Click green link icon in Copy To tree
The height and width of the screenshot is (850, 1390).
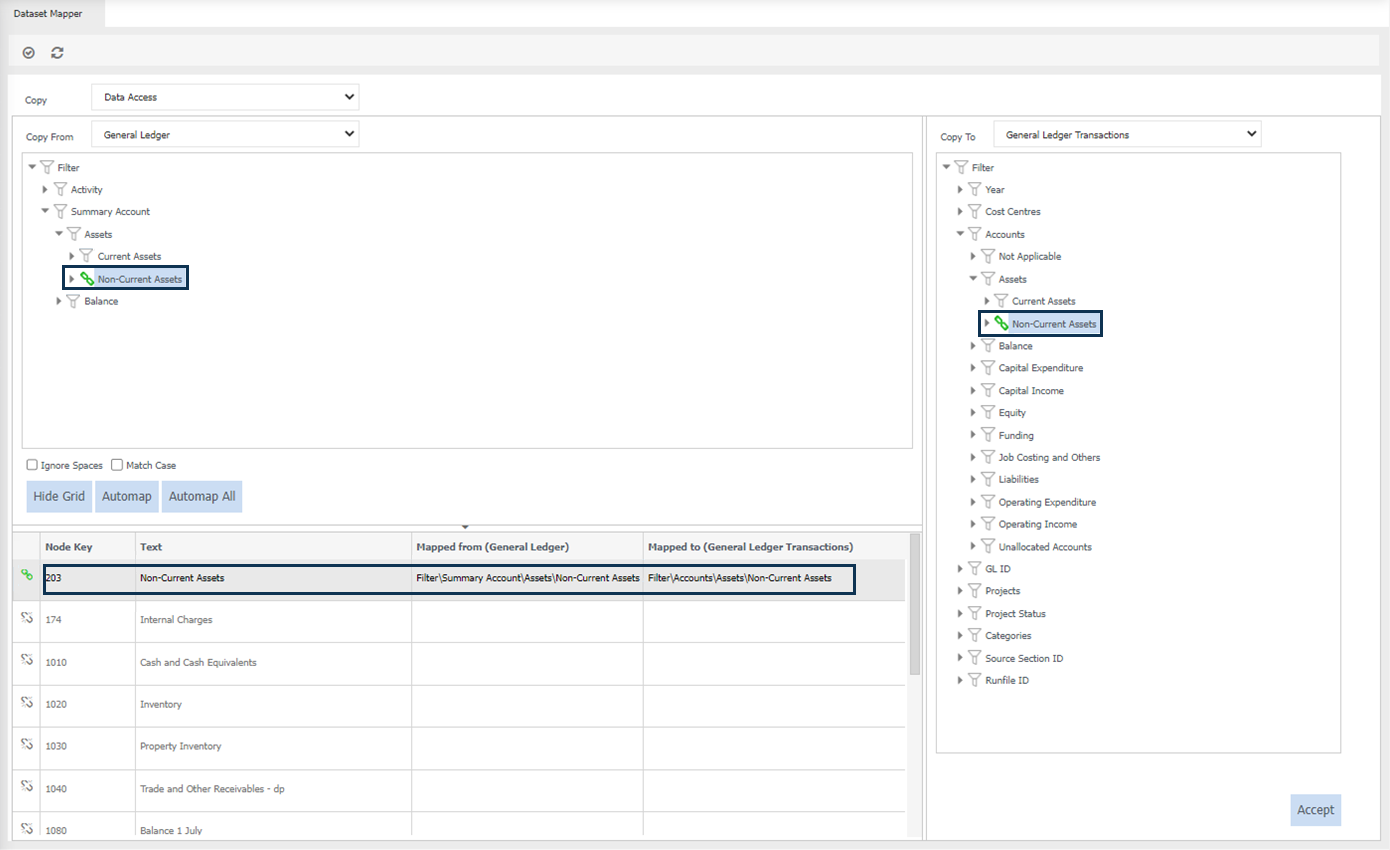1001,323
